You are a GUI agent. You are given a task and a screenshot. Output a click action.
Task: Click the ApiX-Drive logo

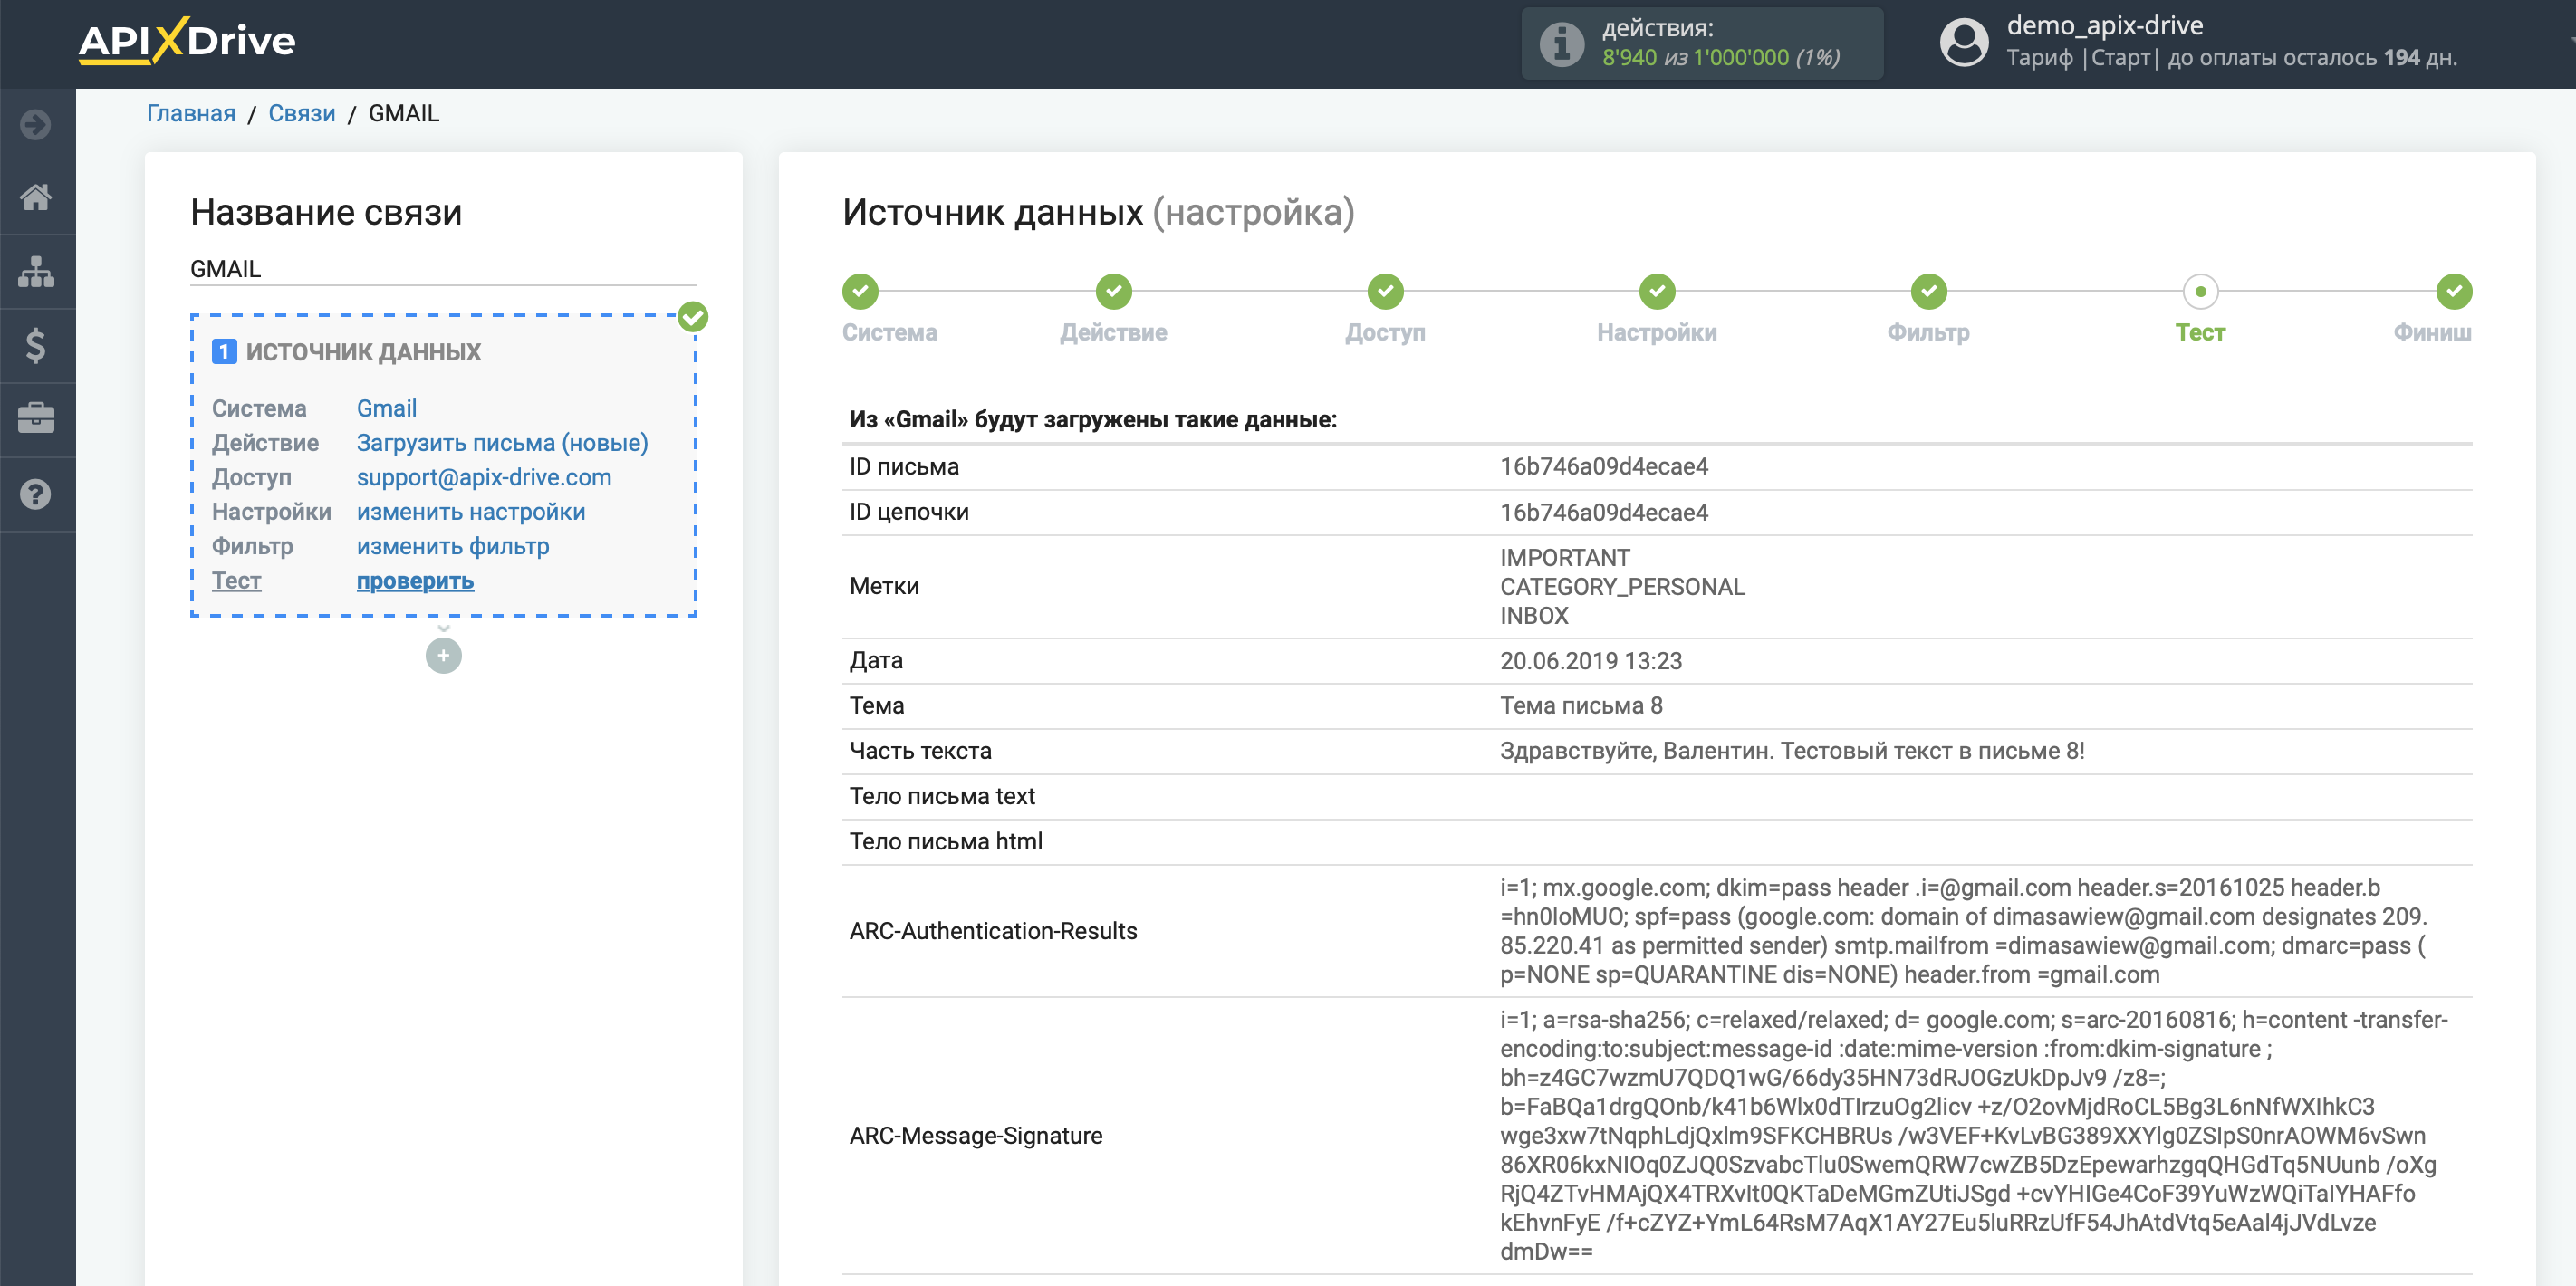click(x=187, y=41)
